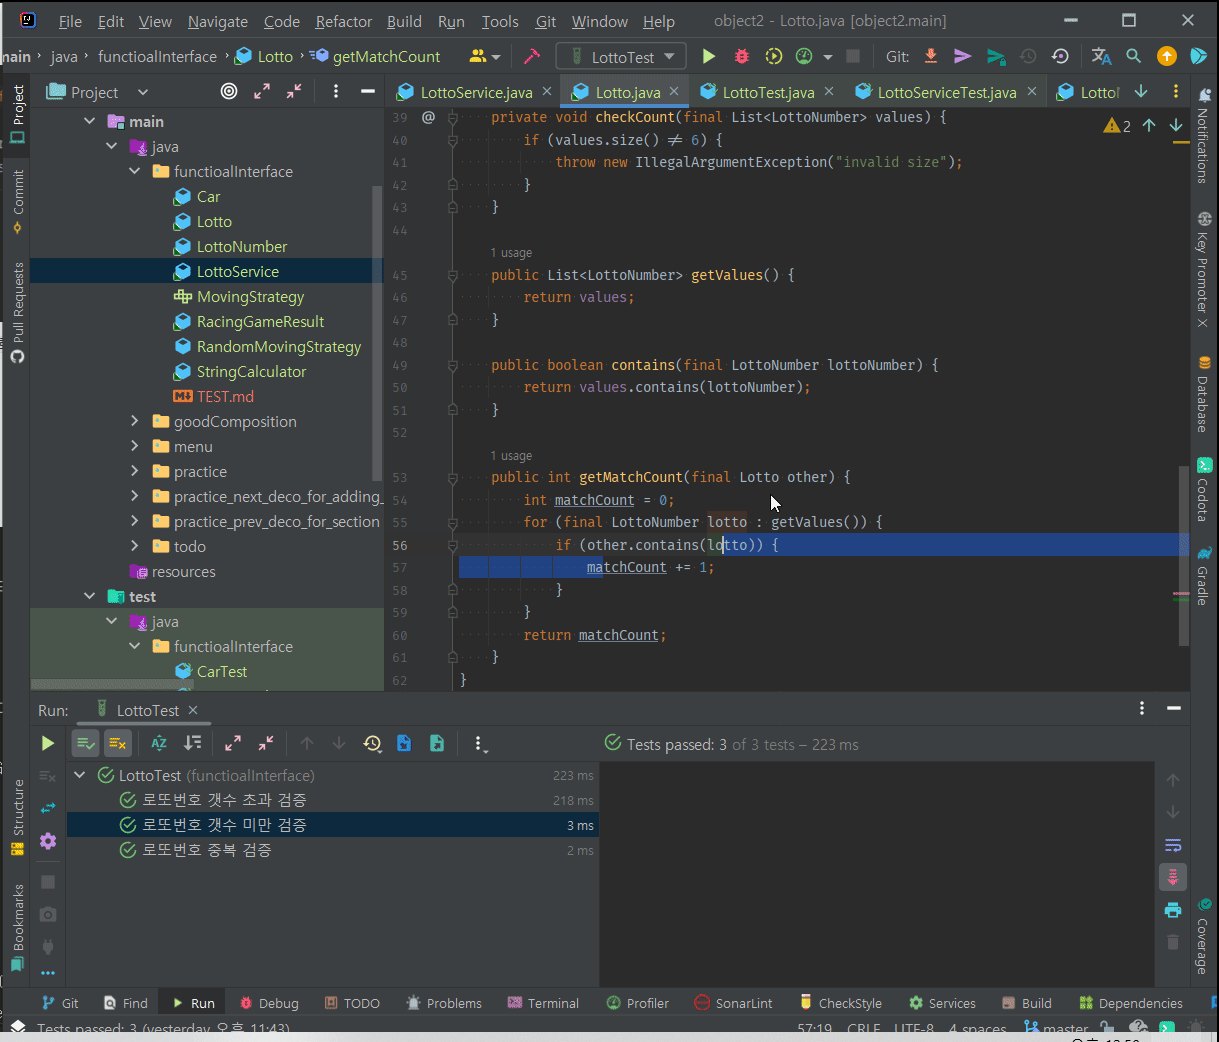Select RandomMovingStrategy in project tree
Screen dimensions: 1219x1042
coord(278,346)
